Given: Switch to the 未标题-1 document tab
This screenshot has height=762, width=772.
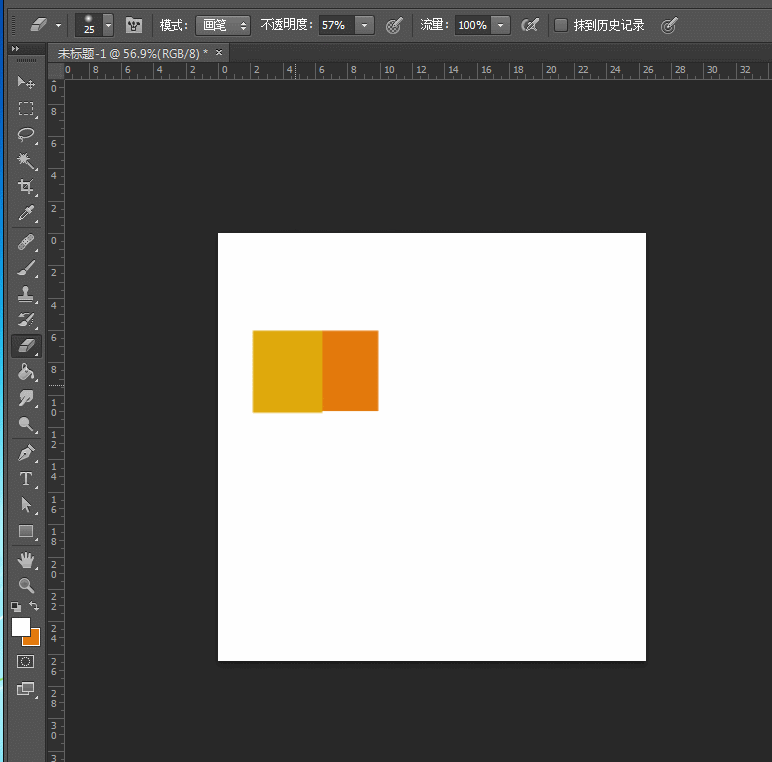Looking at the screenshot, I should [x=132, y=53].
